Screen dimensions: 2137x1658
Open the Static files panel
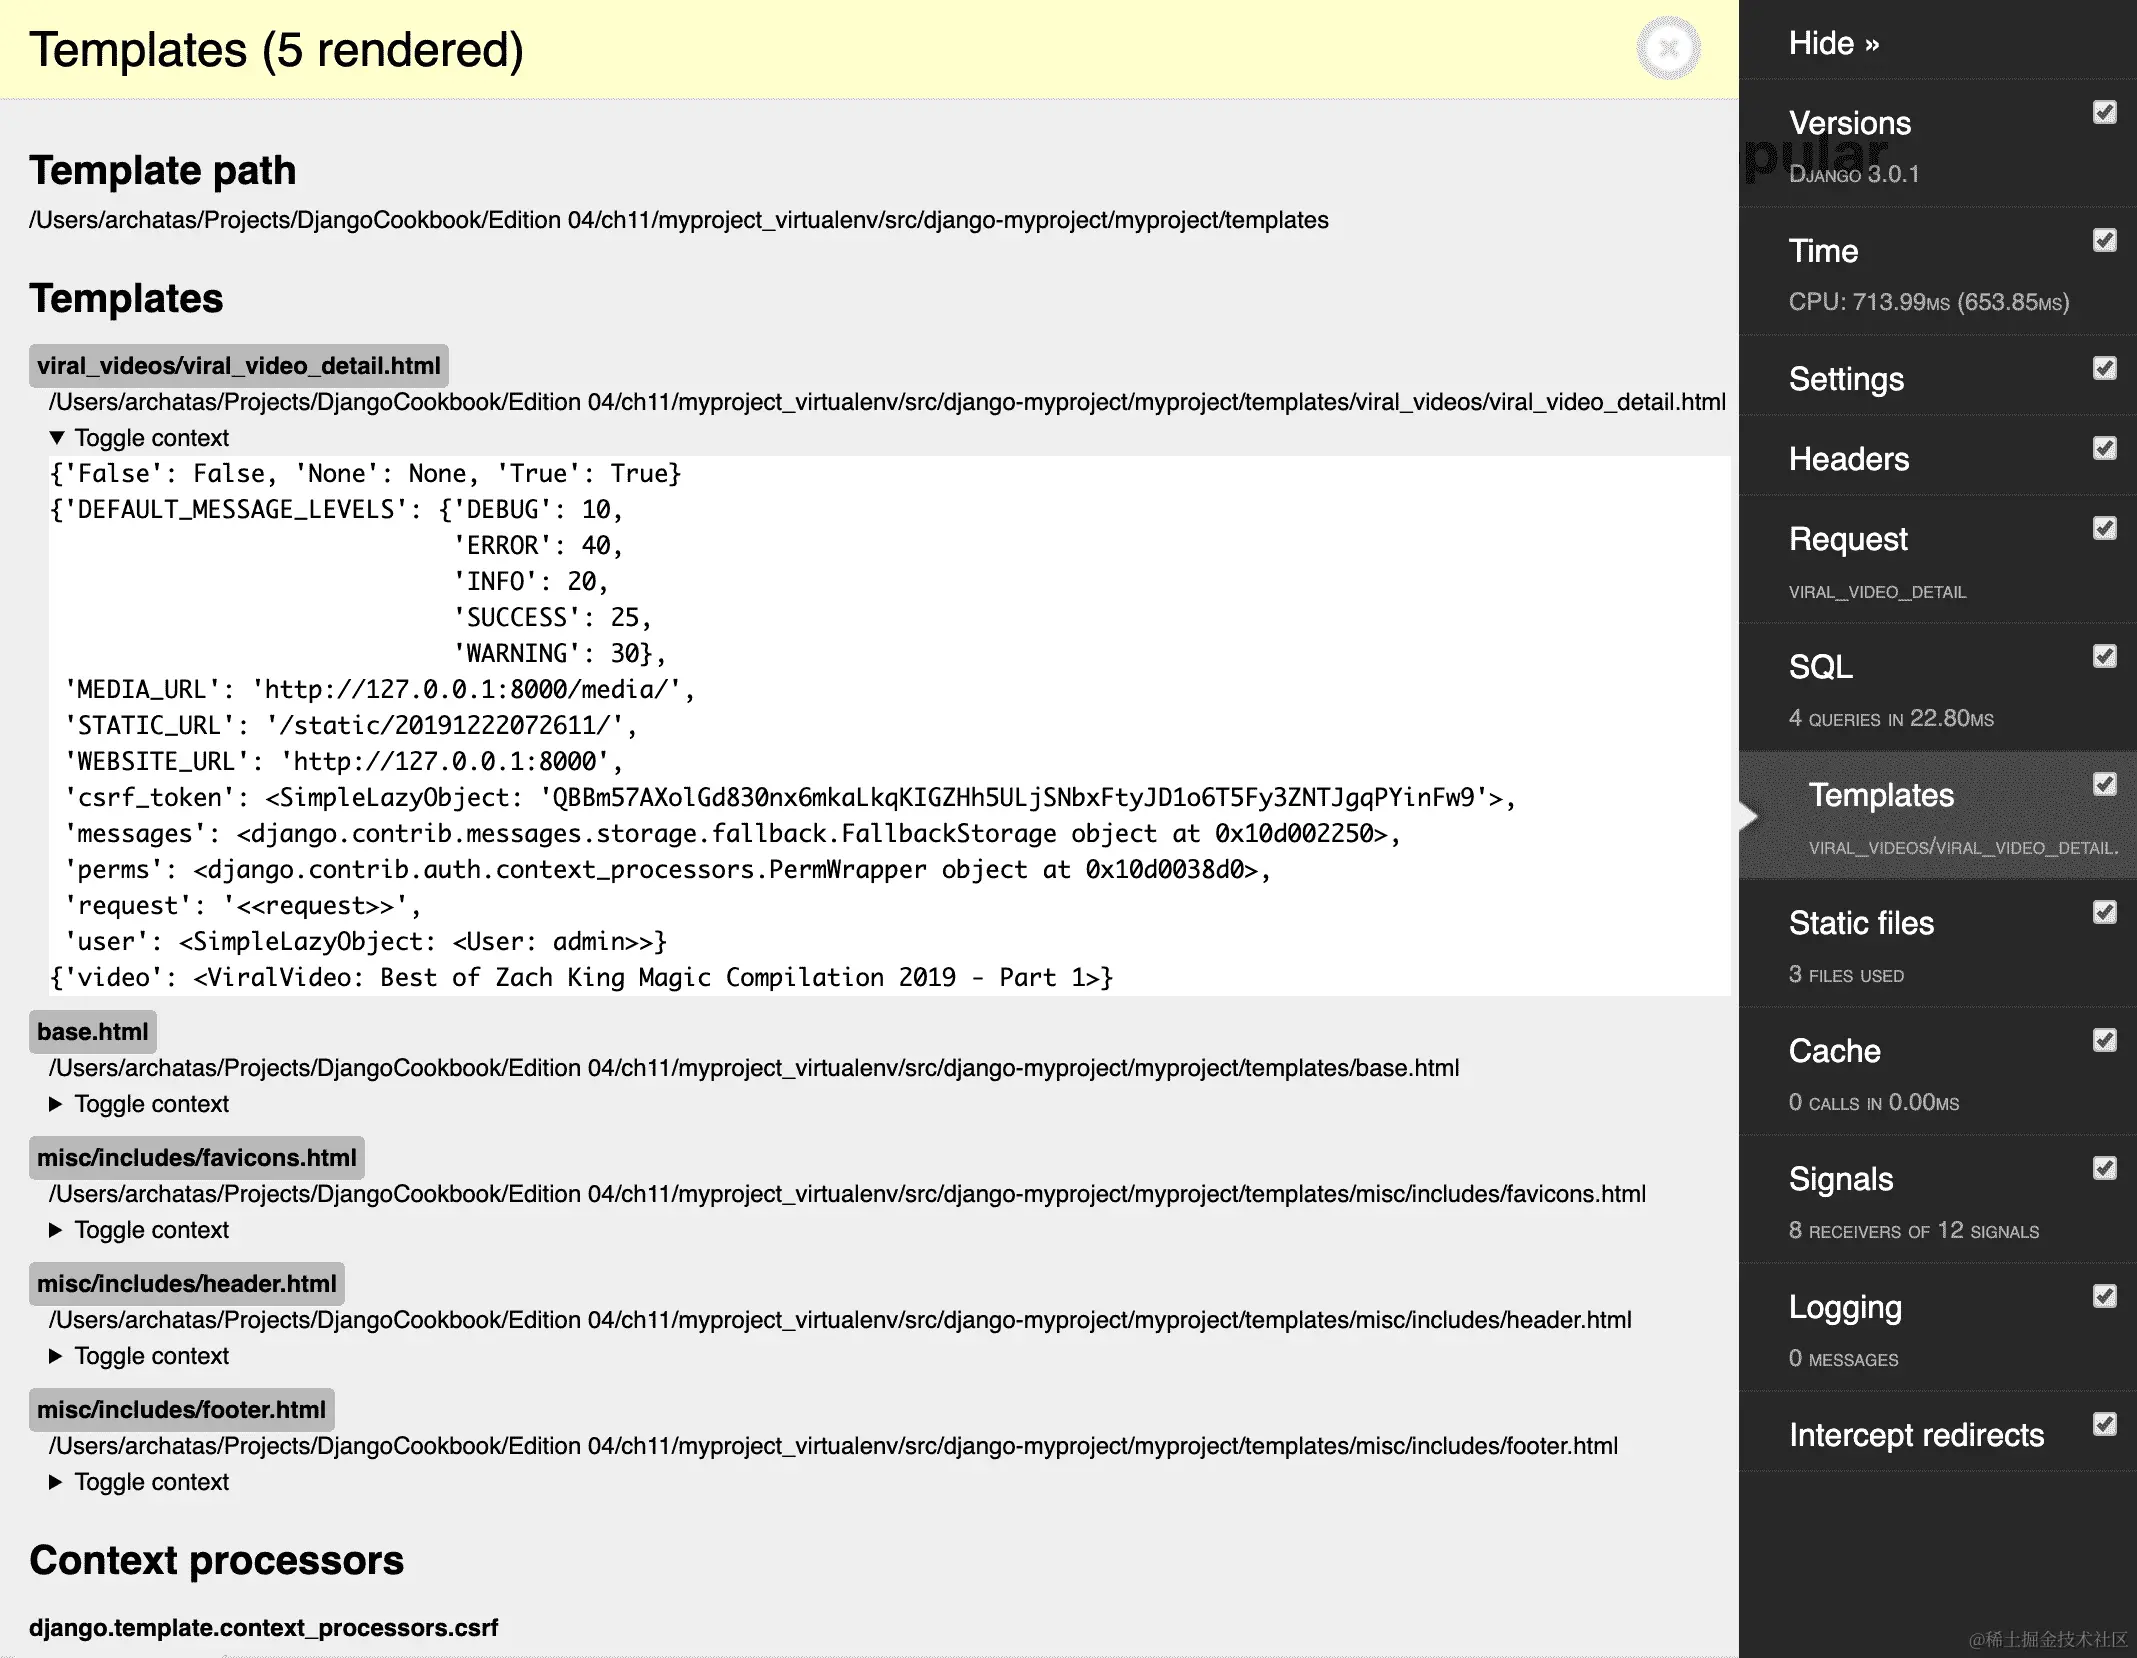click(x=1860, y=923)
